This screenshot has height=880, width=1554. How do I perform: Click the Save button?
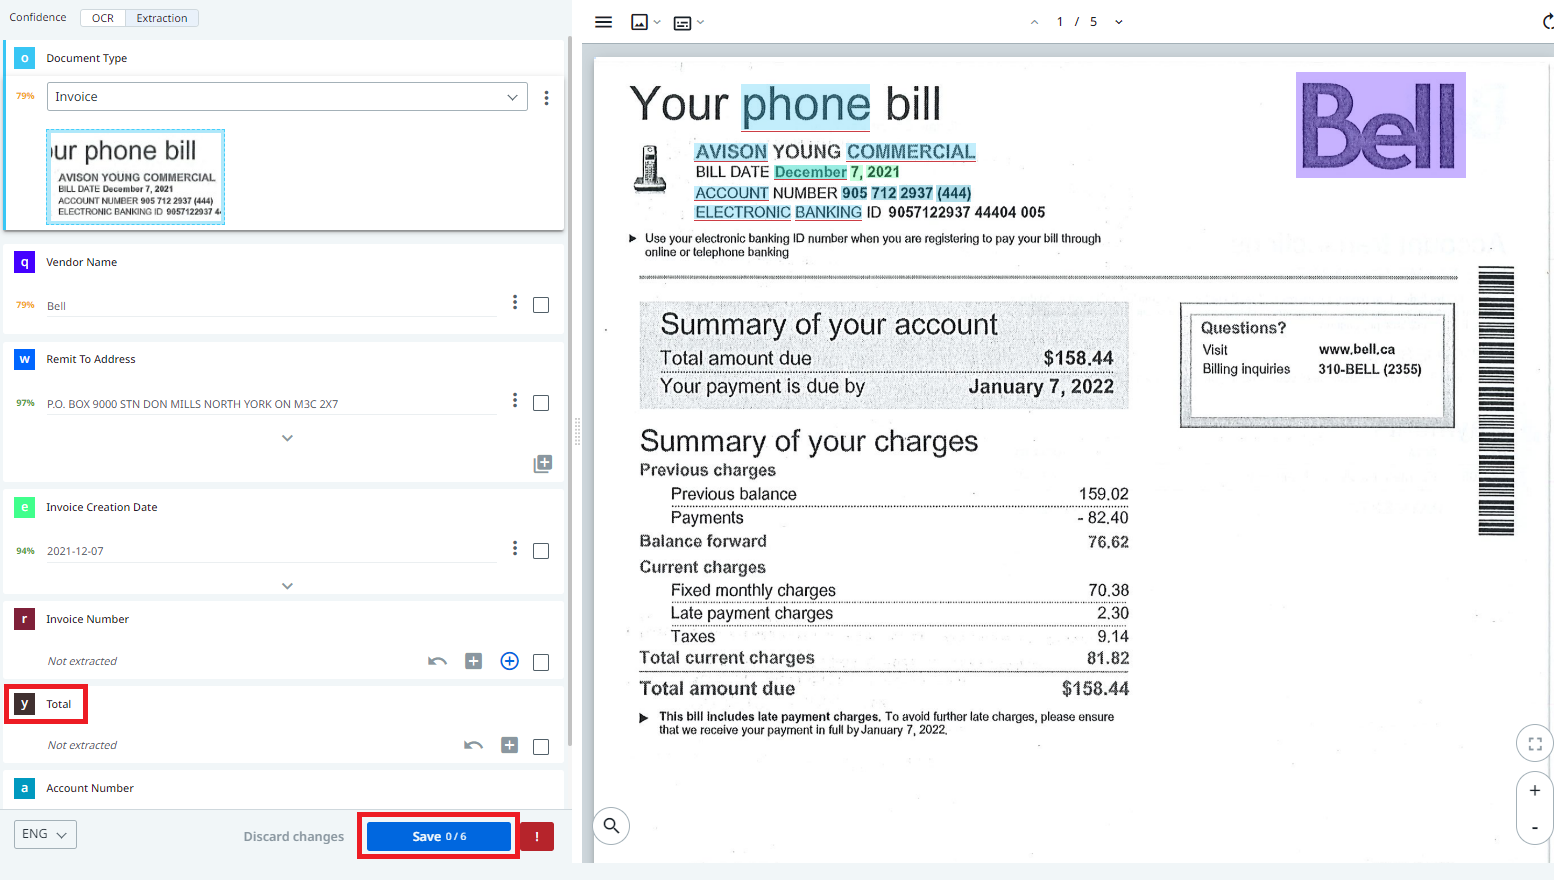click(x=439, y=836)
